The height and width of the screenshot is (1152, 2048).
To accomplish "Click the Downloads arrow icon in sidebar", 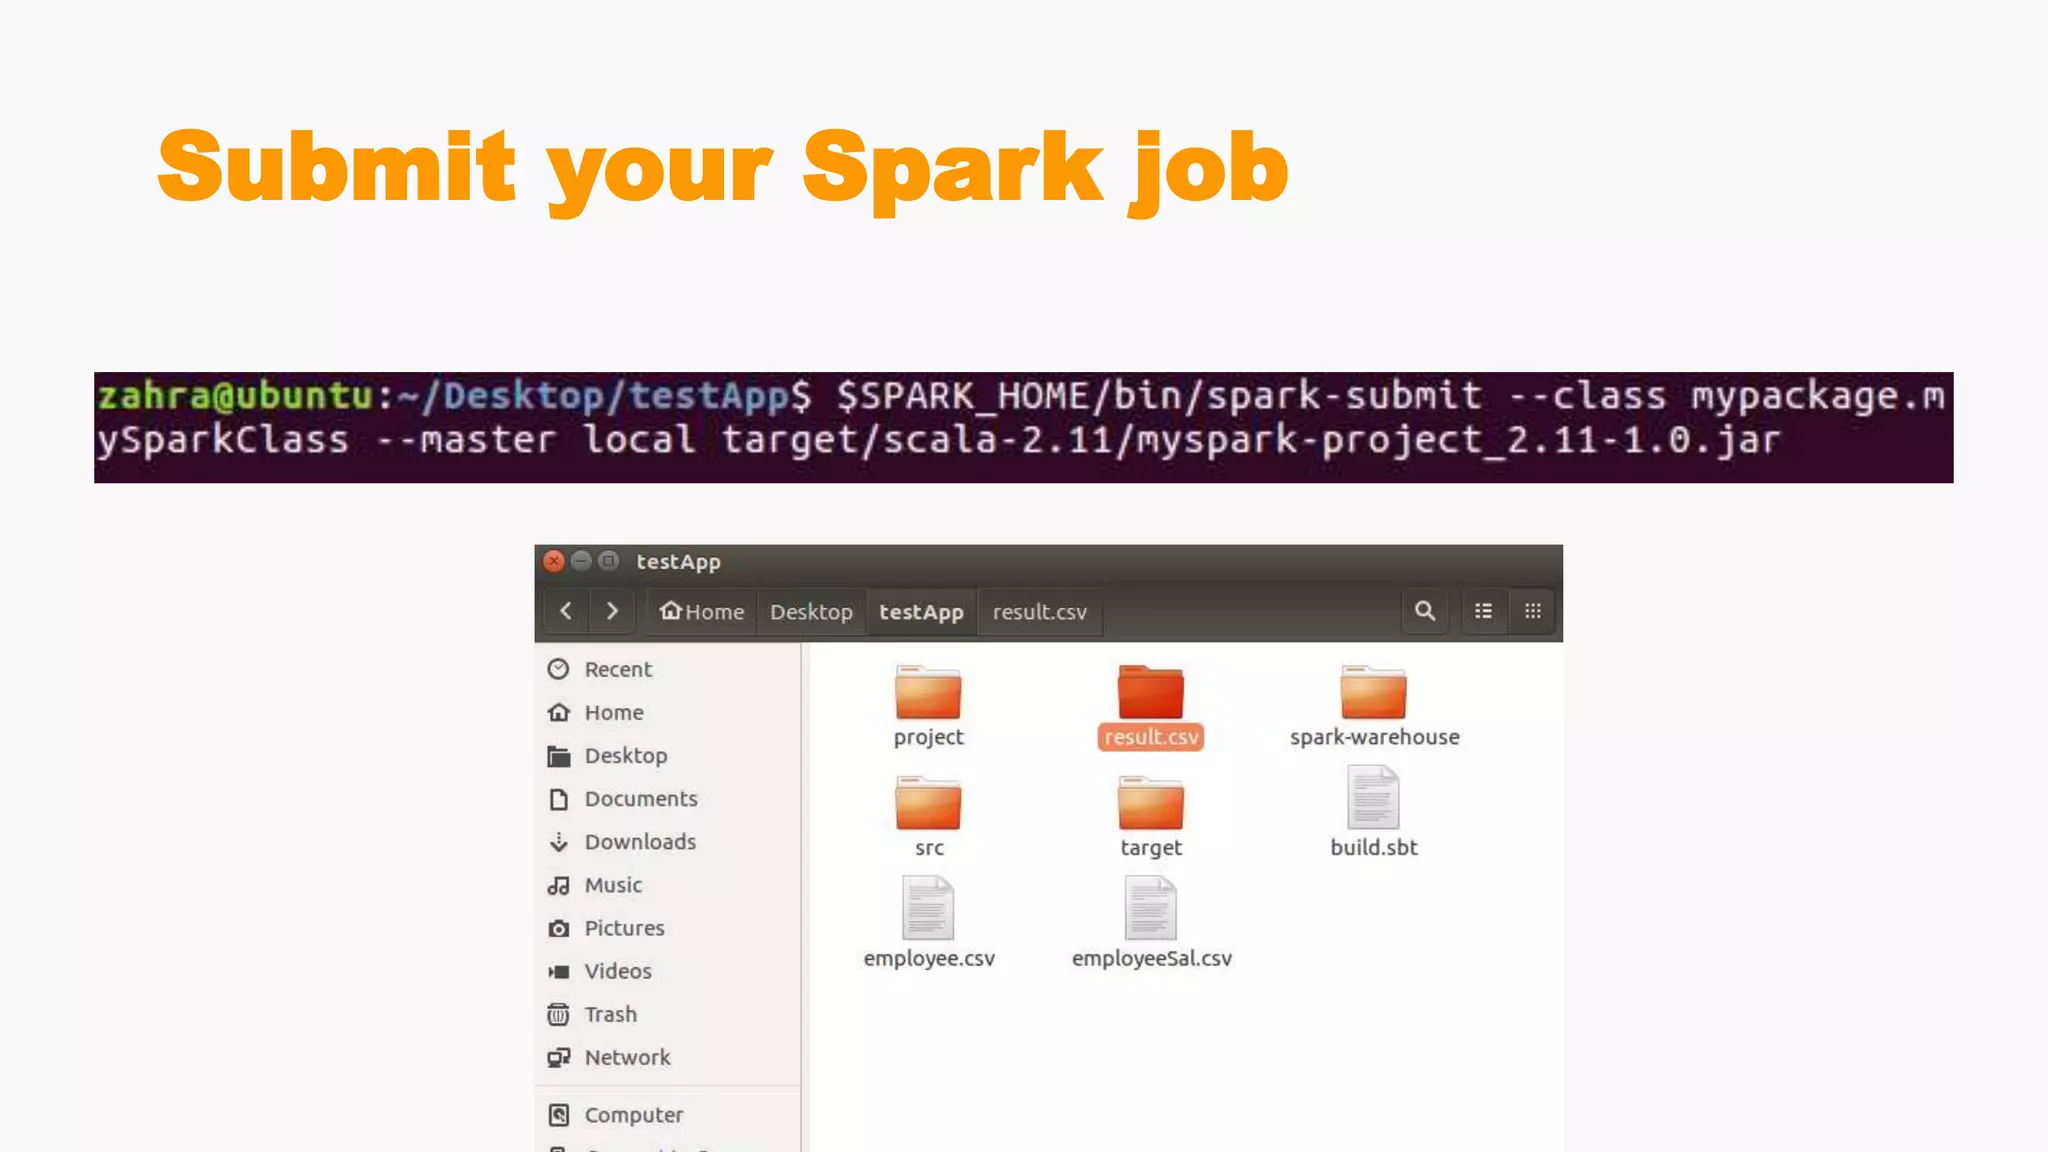I will (559, 842).
